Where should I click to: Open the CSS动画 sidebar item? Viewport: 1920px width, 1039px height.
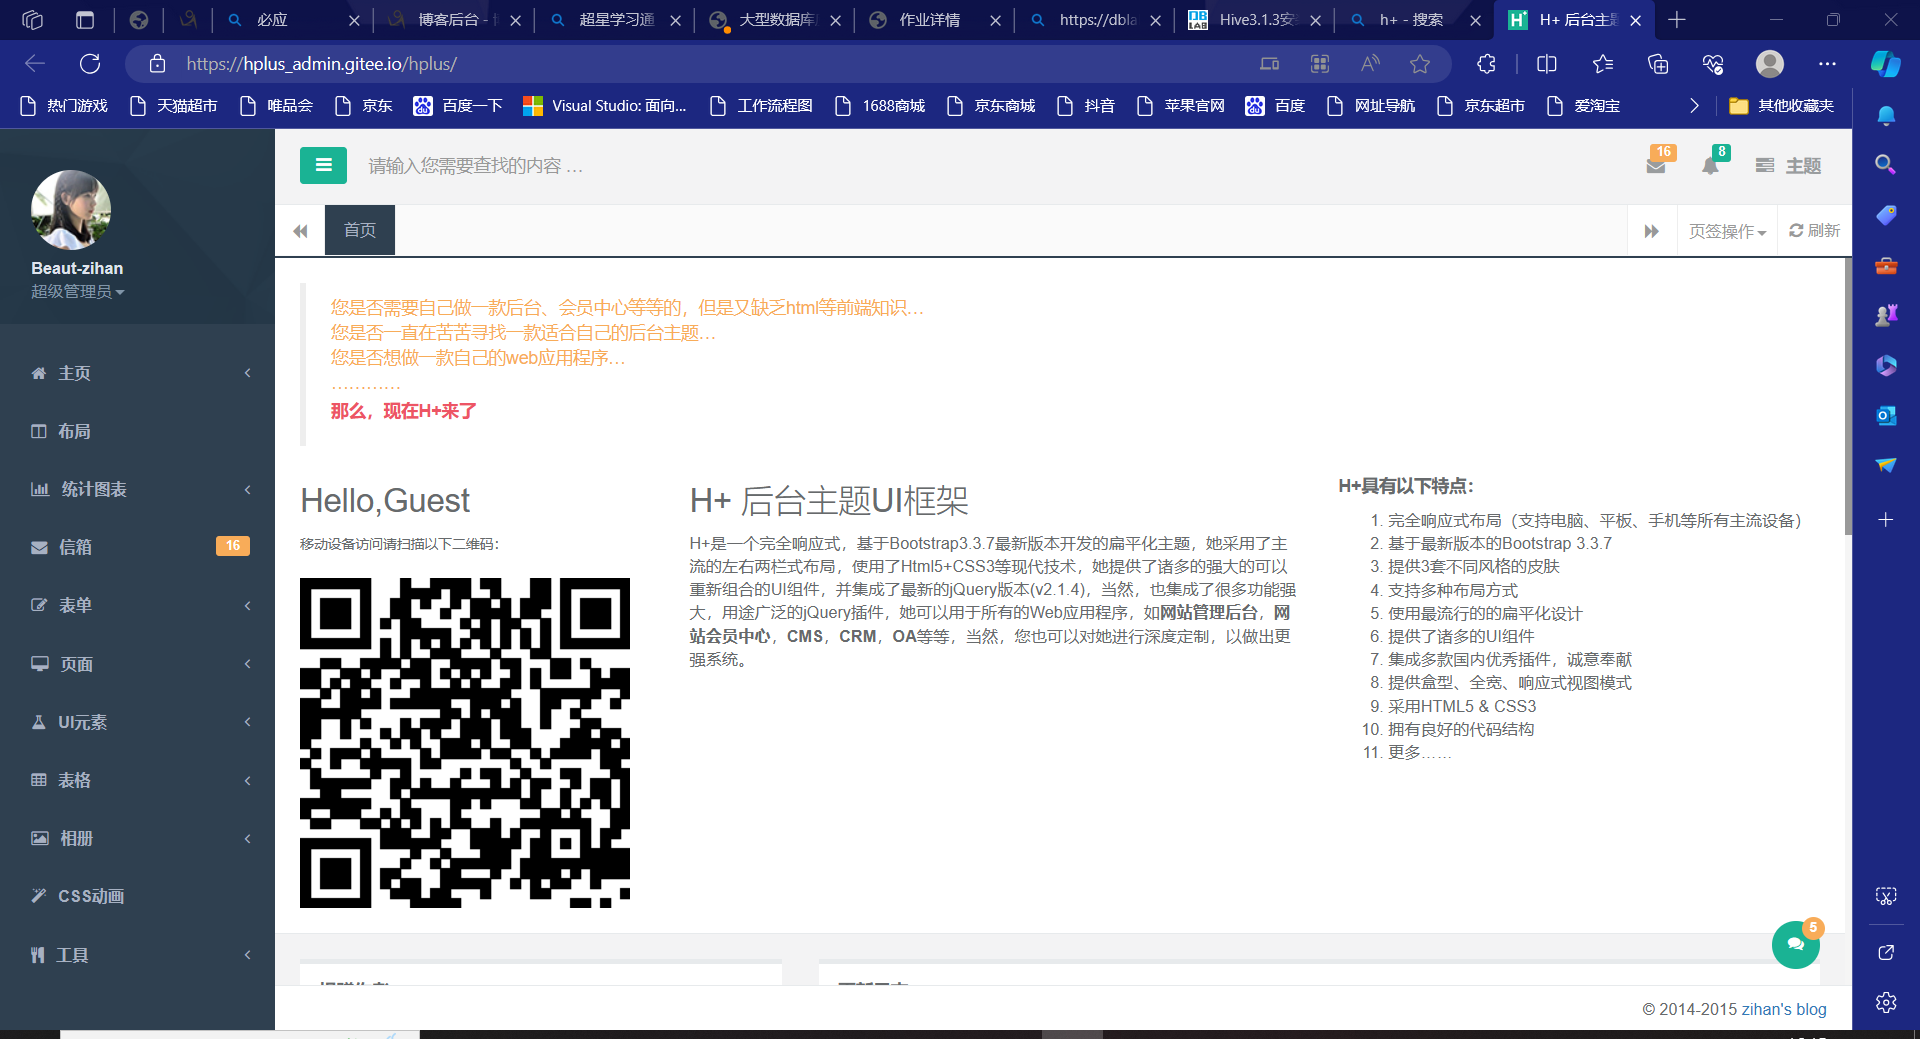coord(138,896)
